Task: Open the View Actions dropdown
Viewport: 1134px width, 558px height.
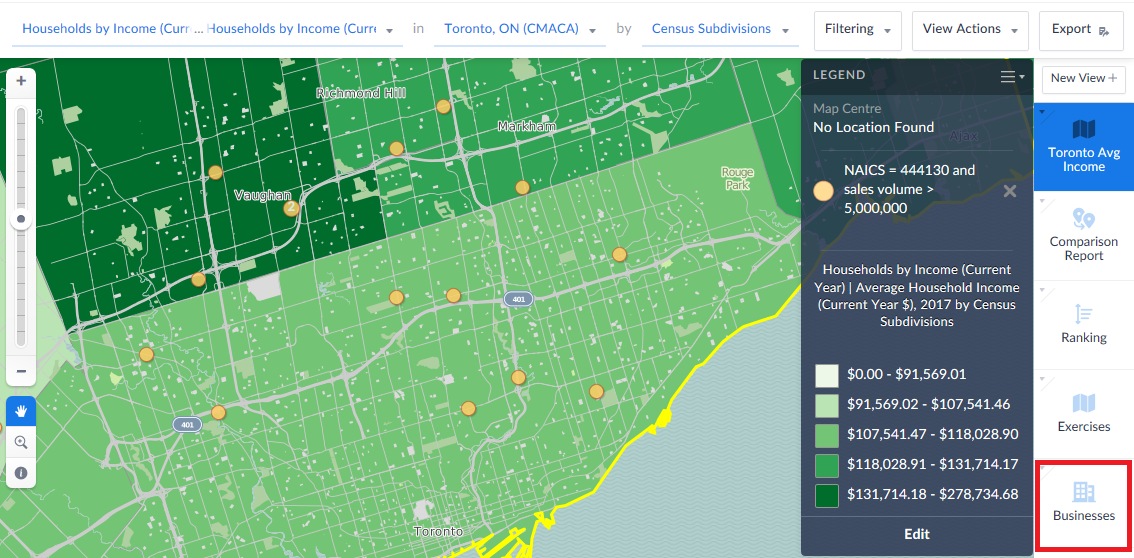Action: [x=970, y=30]
